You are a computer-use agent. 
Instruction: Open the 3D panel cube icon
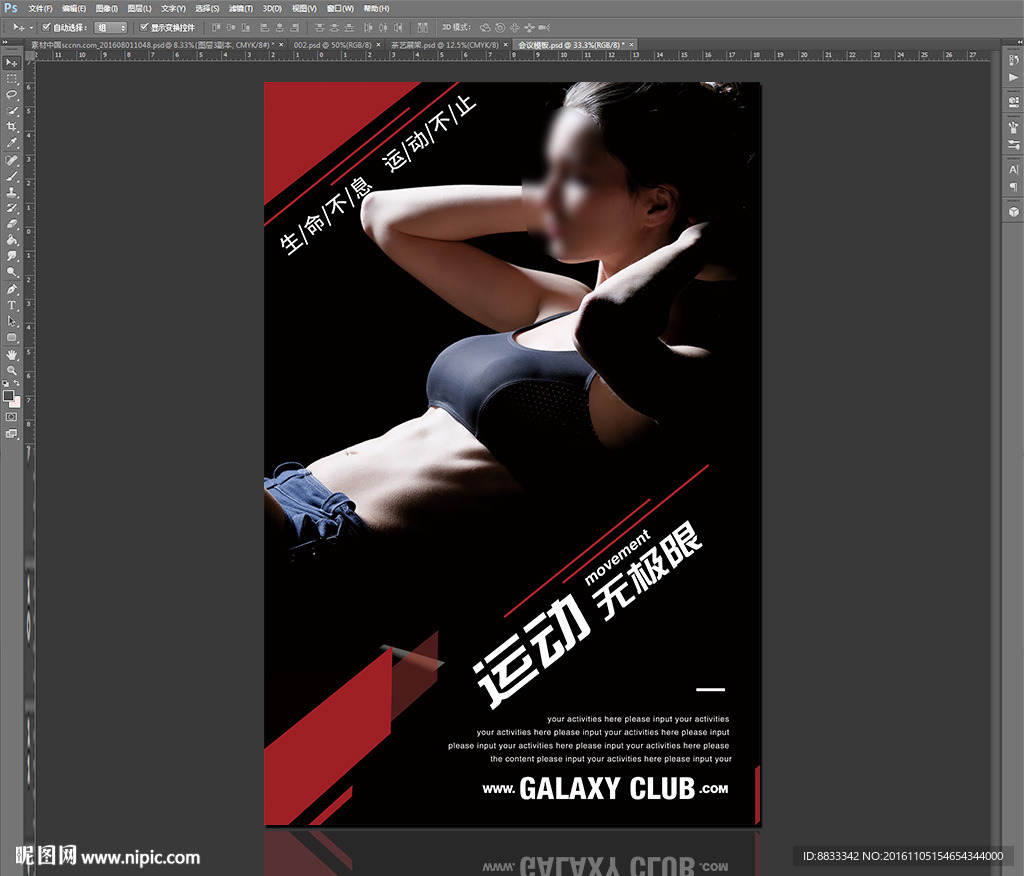(1014, 212)
